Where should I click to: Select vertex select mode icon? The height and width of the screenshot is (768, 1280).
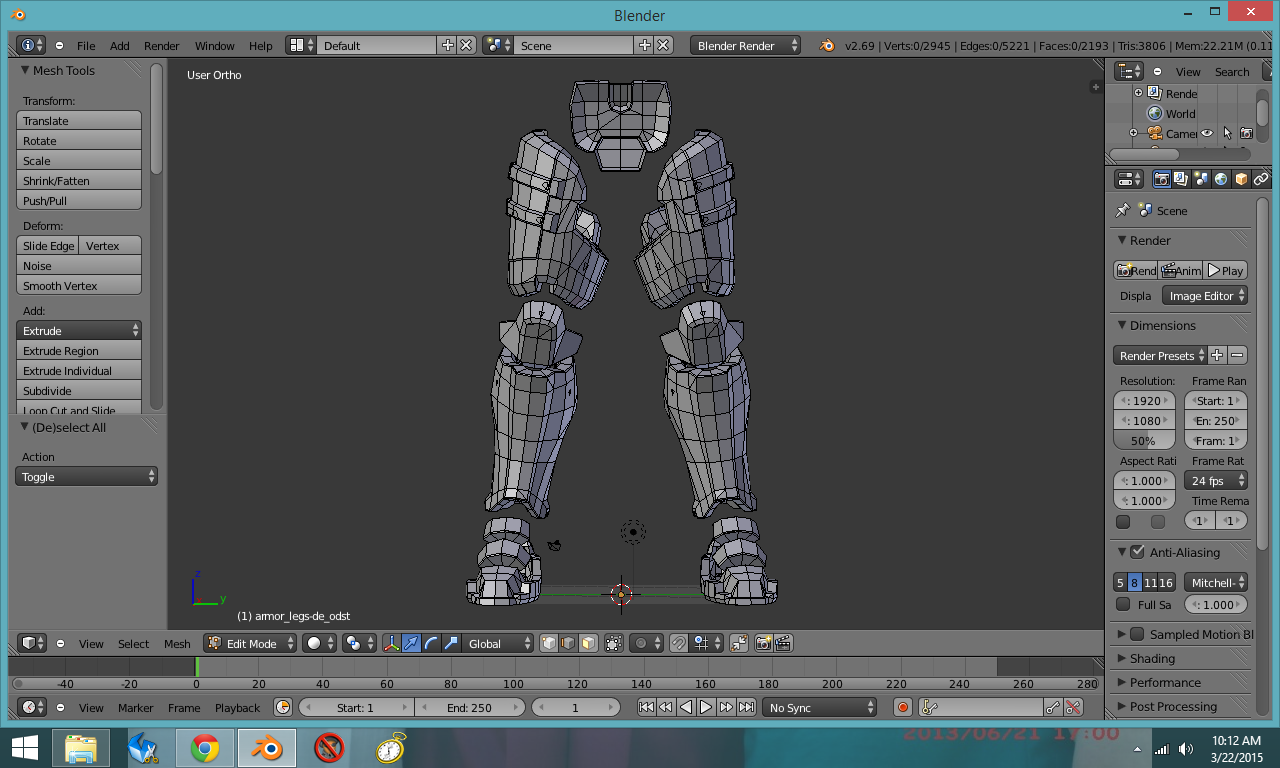pos(549,644)
